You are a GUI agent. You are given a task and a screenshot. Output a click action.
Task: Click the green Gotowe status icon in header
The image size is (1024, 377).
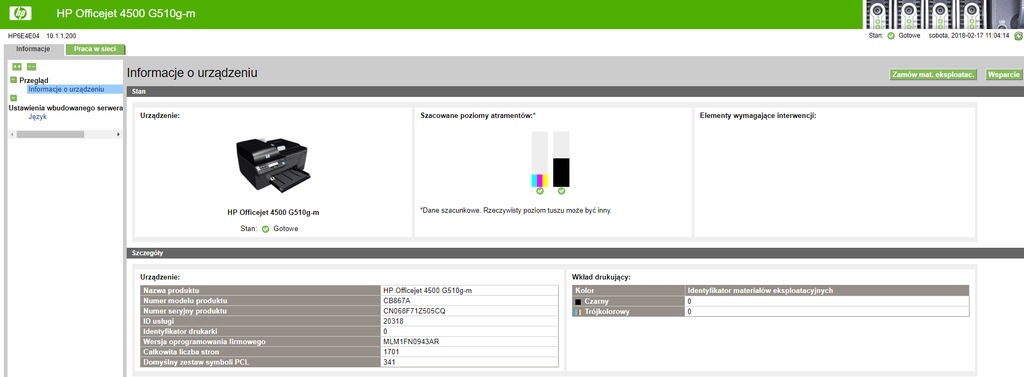[891, 36]
